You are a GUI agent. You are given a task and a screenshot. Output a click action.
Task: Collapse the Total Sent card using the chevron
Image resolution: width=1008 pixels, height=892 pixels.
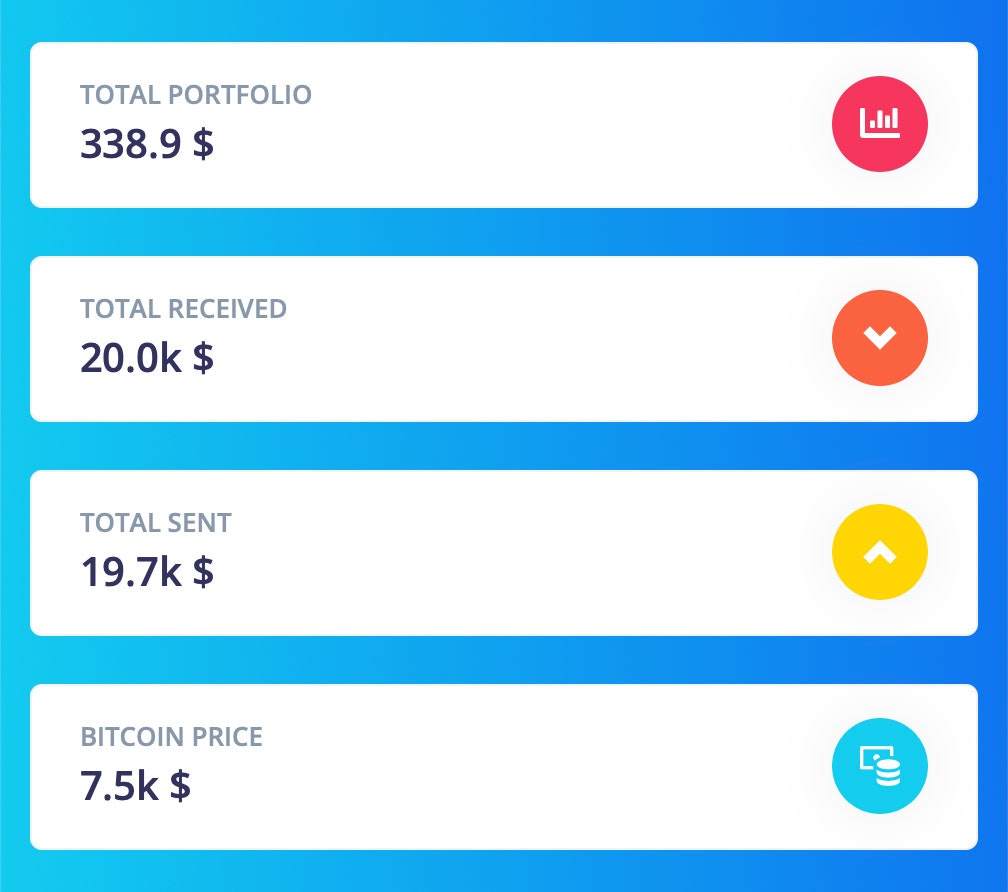tap(880, 552)
